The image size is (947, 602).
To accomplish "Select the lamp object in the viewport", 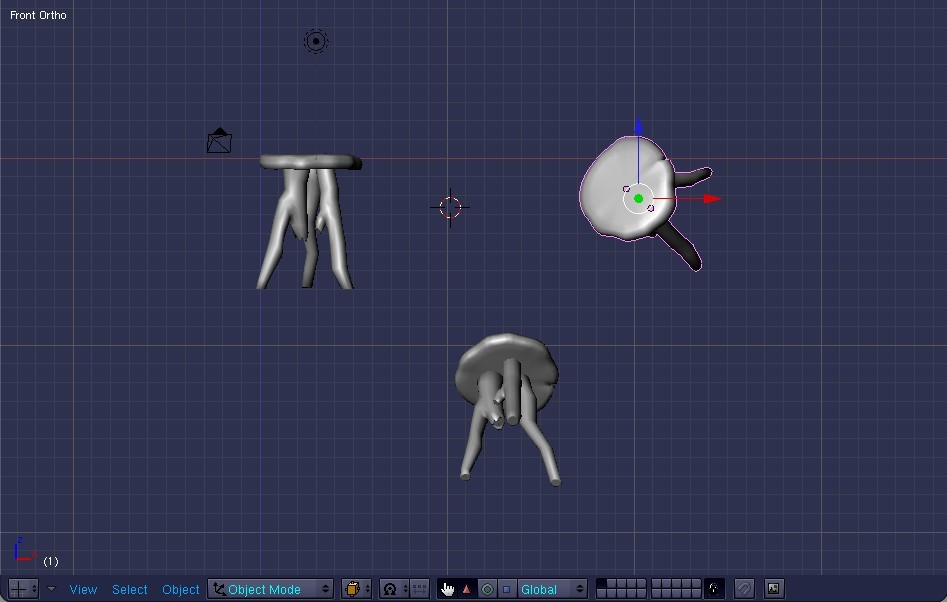I will (x=315, y=41).
